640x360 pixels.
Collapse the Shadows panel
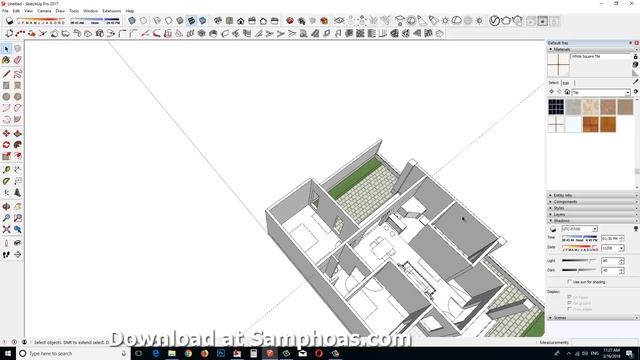pos(551,221)
